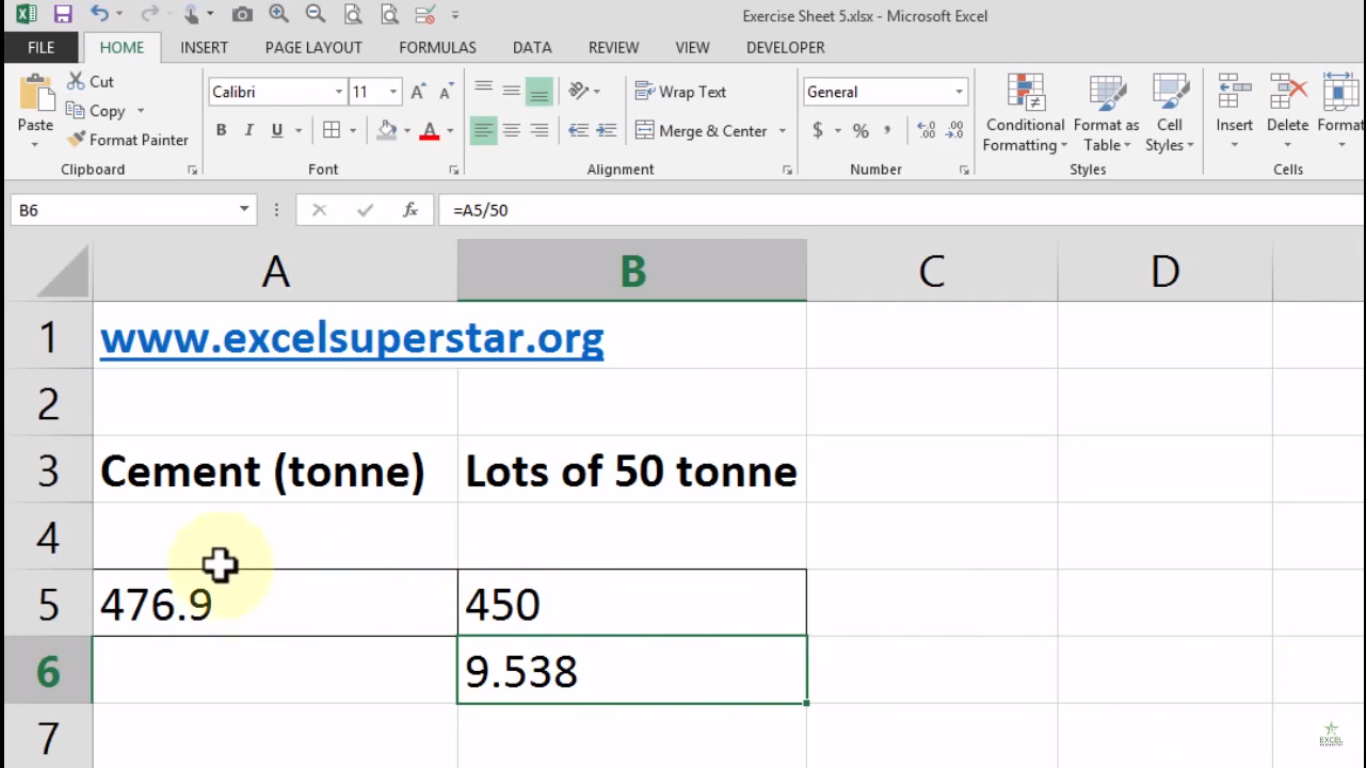Toggle Middle Align
1366x768 pixels.
click(511, 91)
